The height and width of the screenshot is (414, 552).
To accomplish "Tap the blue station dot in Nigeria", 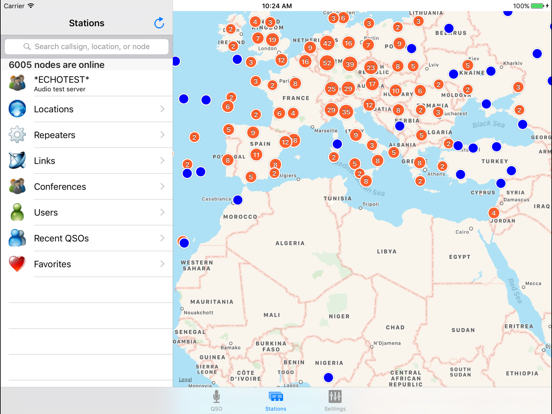I will (x=328, y=377).
